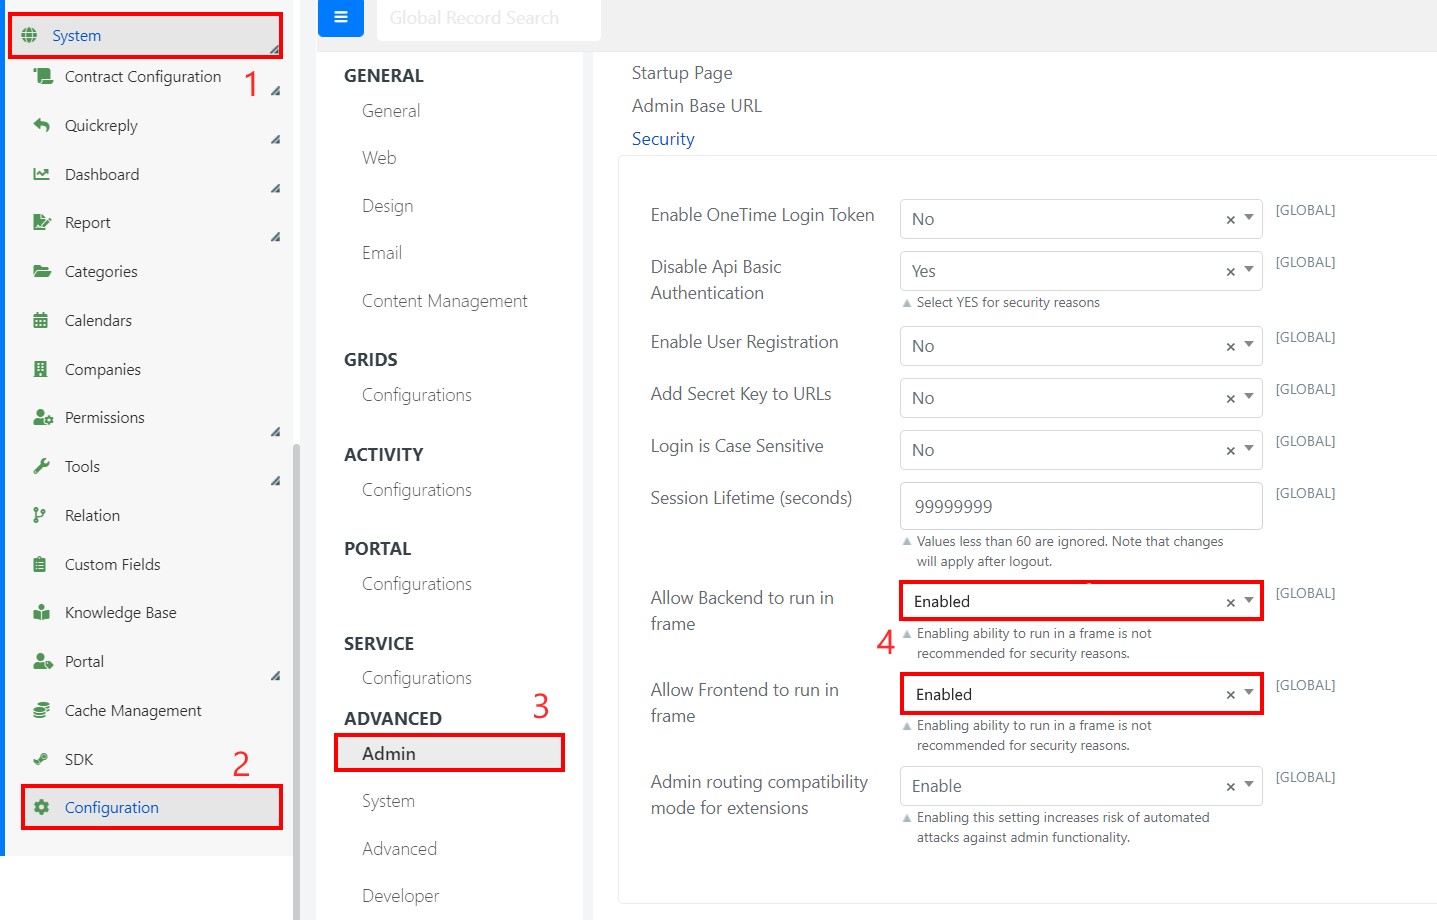Click the SDK key icon
Viewport: 1437px width, 920px height.
[x=41, y=759]
